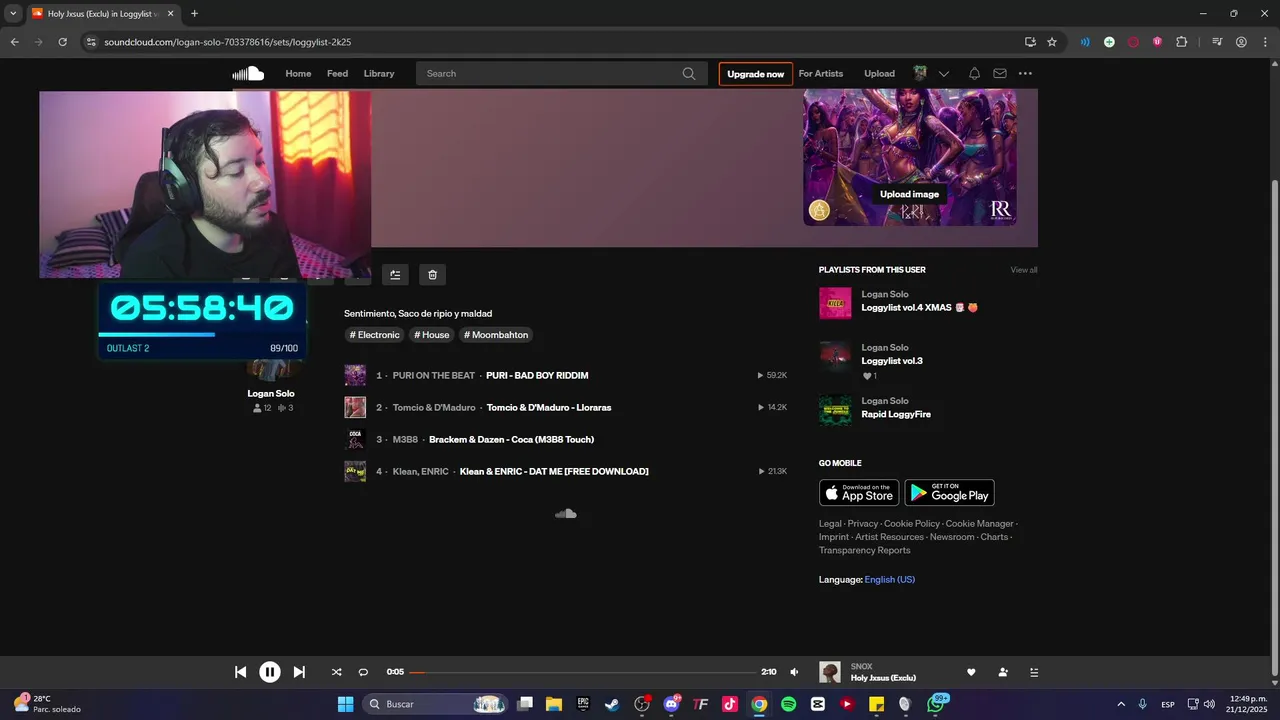Screen dimensions: 1280x720
Task: Toggle shuffle in player bar
Action: tap(337, 672)
